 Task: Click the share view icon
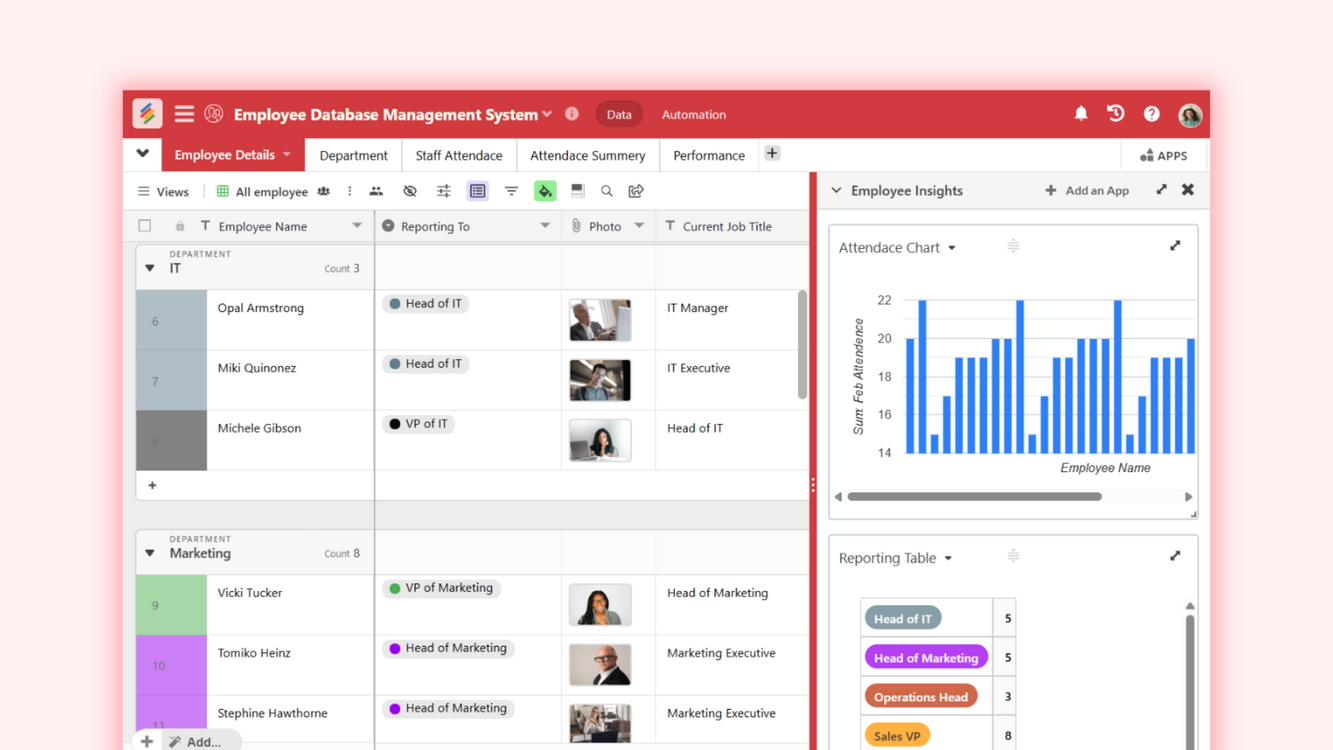point(636,191)
